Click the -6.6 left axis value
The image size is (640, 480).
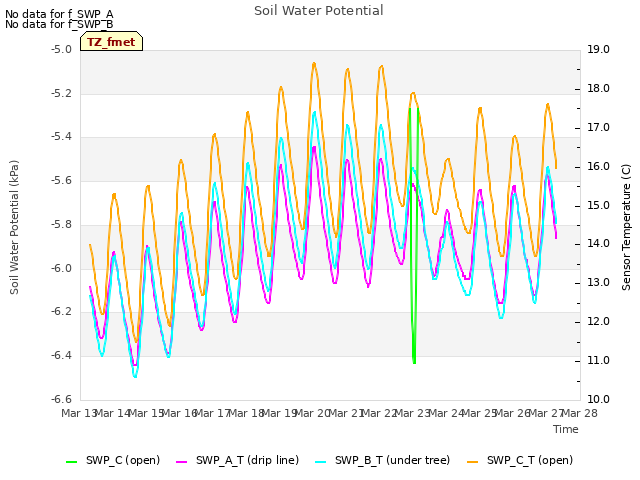click(61, 399)
